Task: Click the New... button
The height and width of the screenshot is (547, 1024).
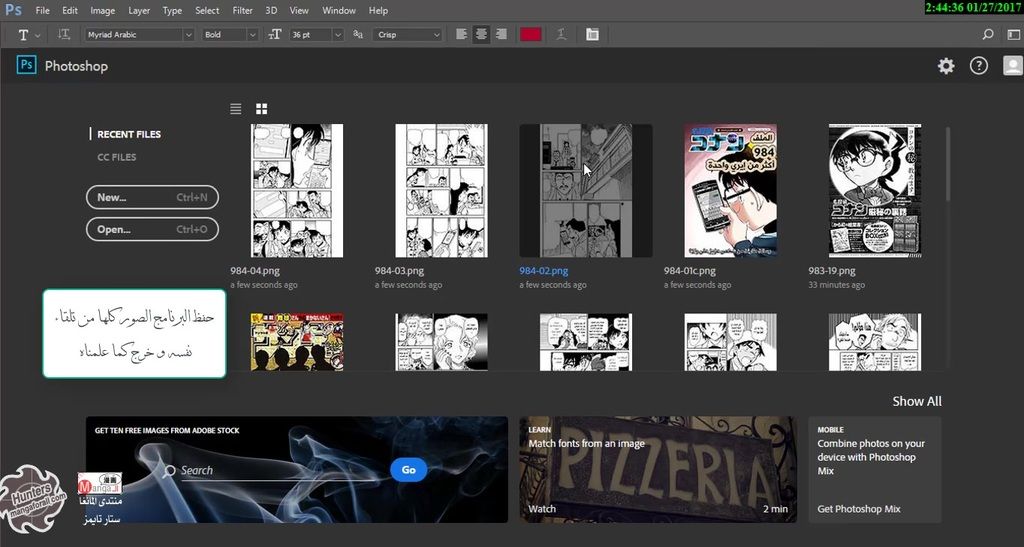Action: (x=152, y=197)
